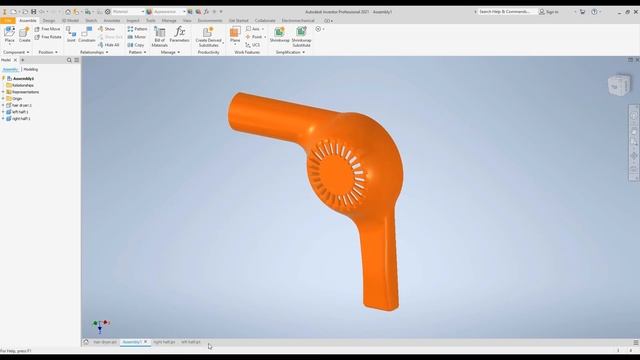Choose the Mirror component tool
This screenshot has width=640, height=360.
click(137, 37)
